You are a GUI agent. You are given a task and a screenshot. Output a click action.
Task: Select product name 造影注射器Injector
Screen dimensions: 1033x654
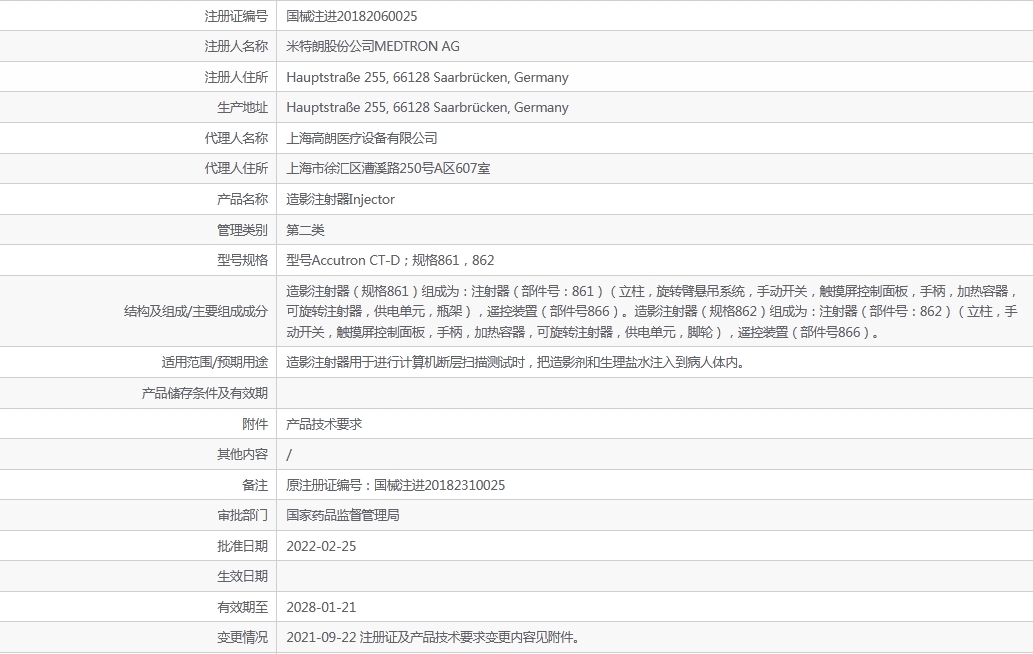tap(341, 200)
